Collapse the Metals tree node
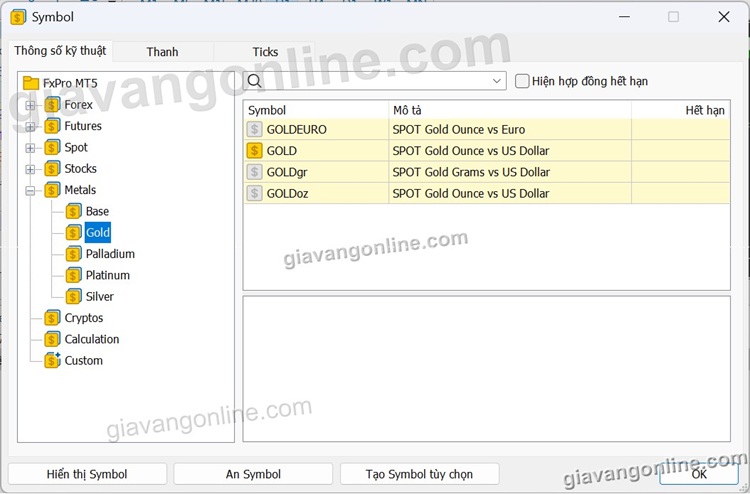Image resolution: width=750 pixels, height=494 pixels. [x=30, y=190]
